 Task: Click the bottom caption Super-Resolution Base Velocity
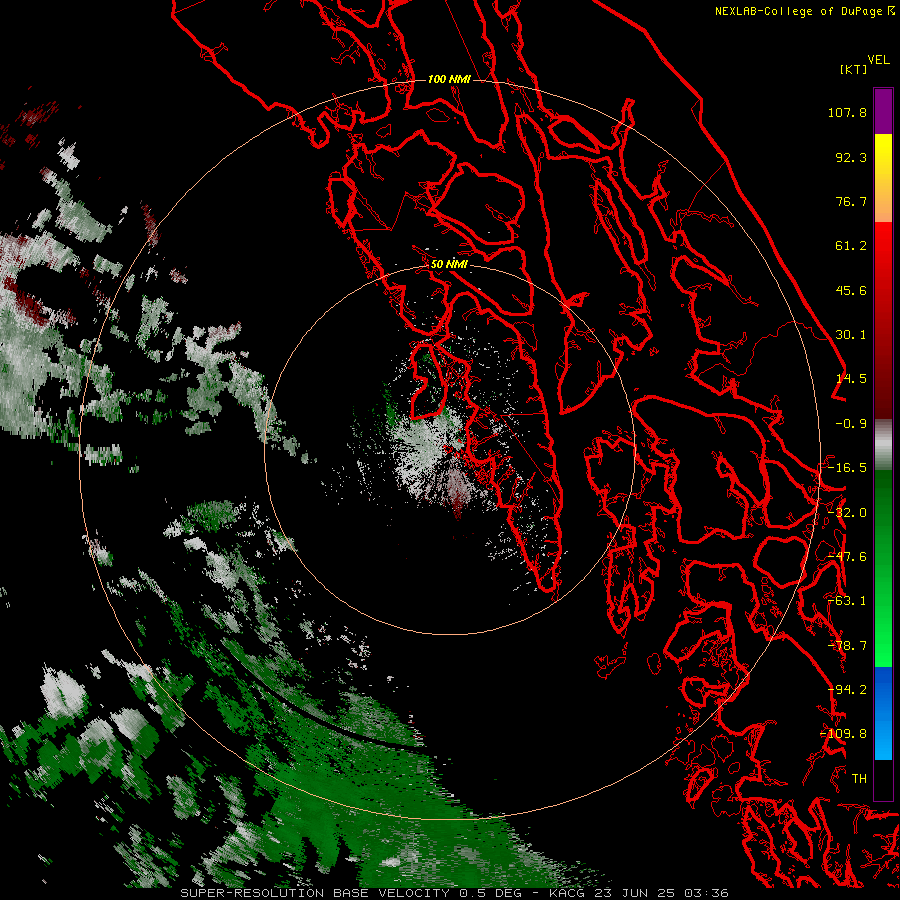coord(454,893)
